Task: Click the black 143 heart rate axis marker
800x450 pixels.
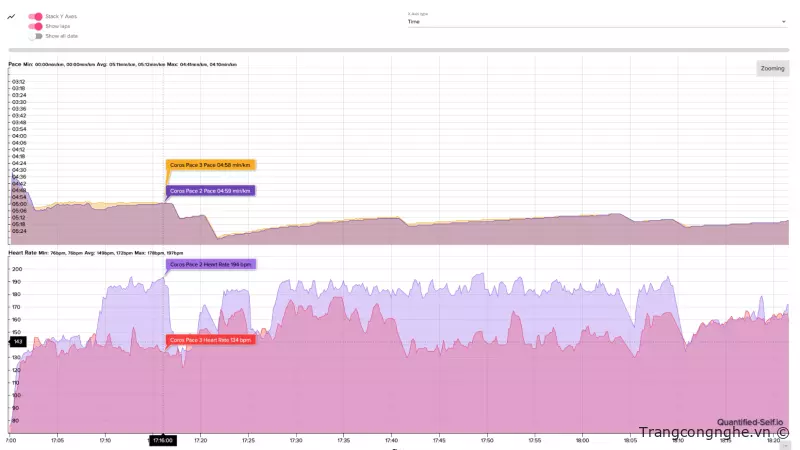Action: point(17,342)
